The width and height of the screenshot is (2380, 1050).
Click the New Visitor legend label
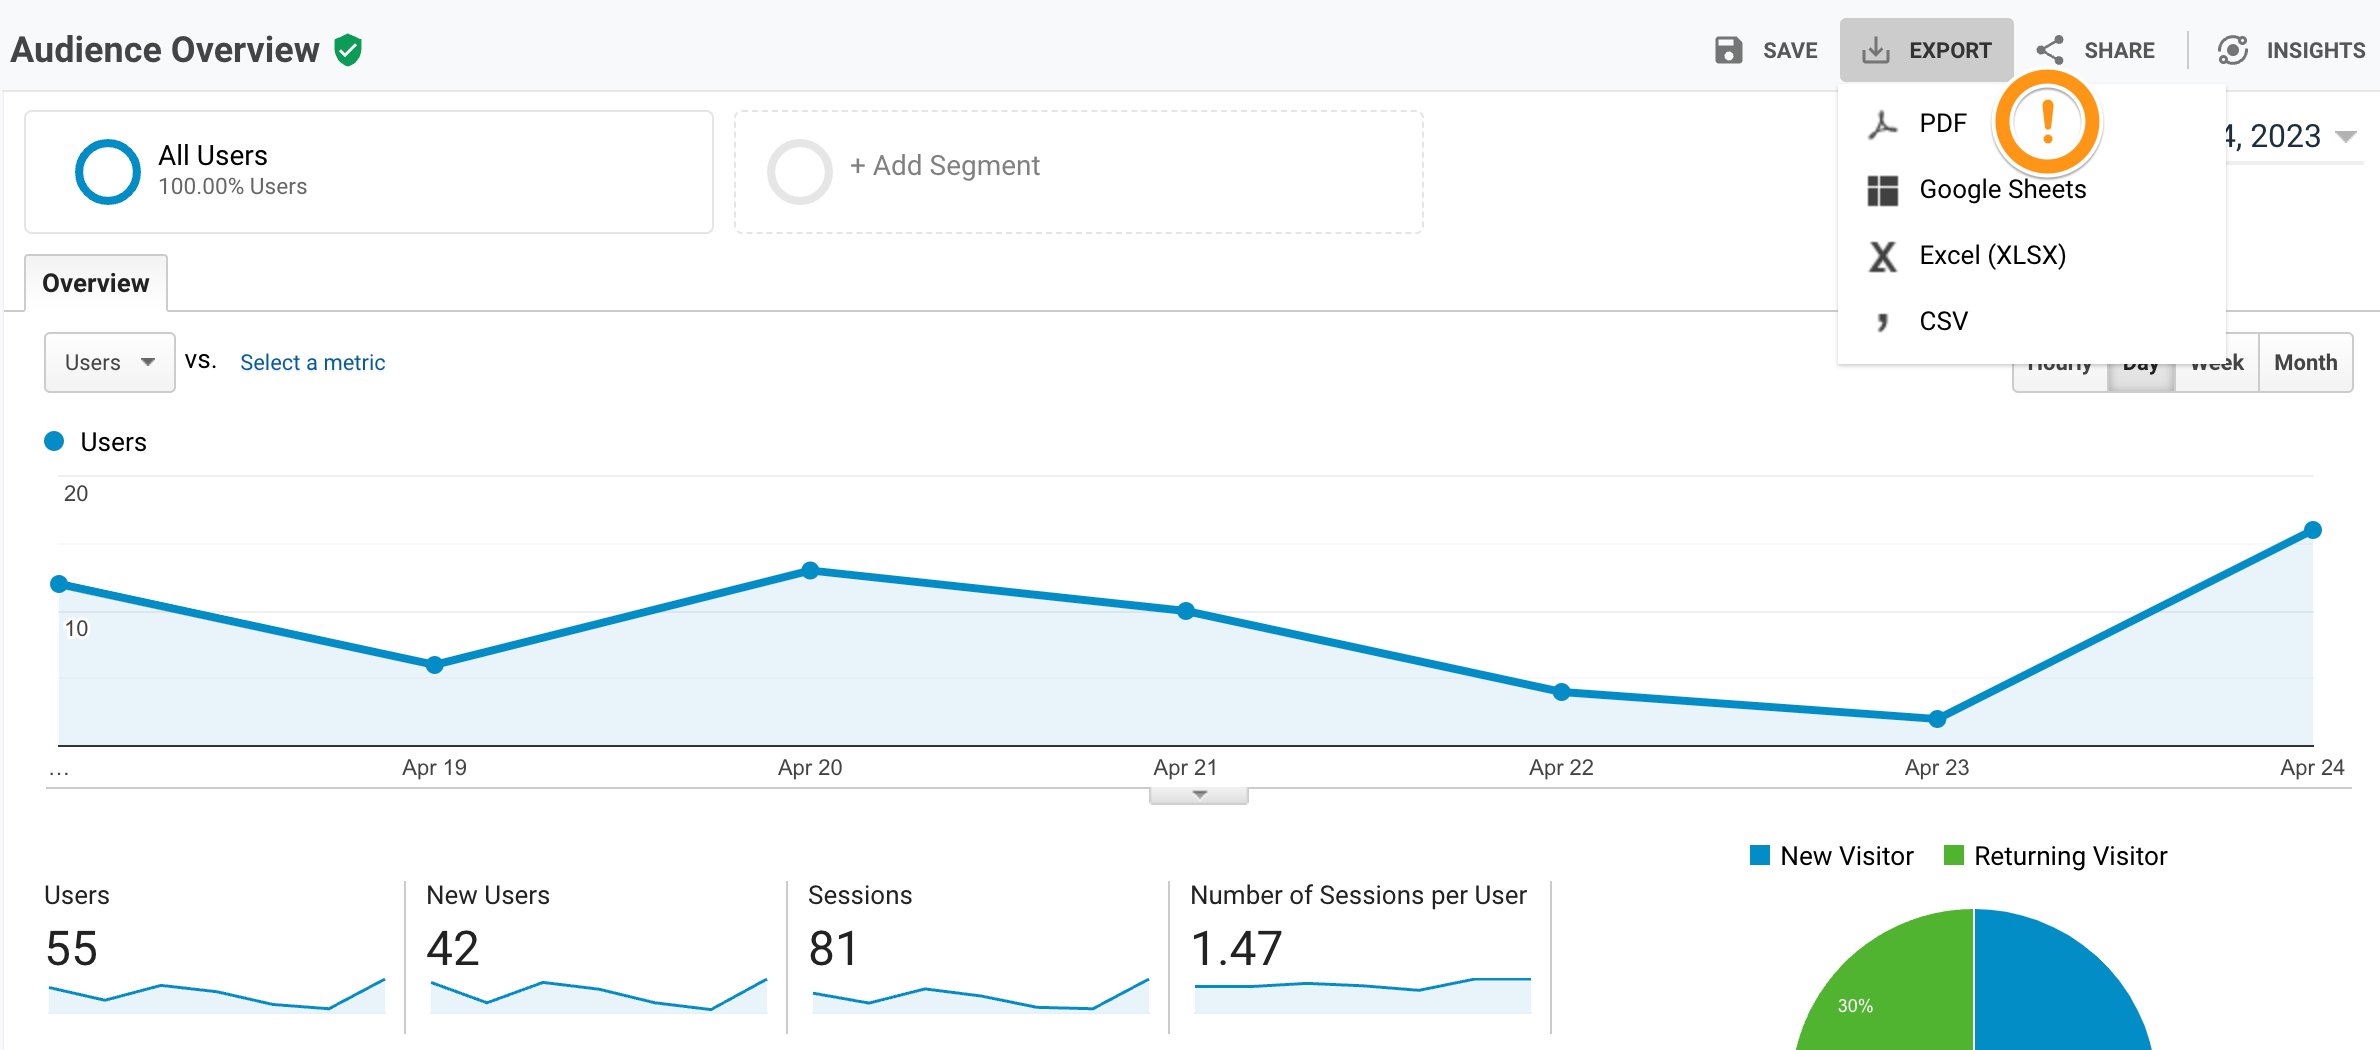(1847, 856)
